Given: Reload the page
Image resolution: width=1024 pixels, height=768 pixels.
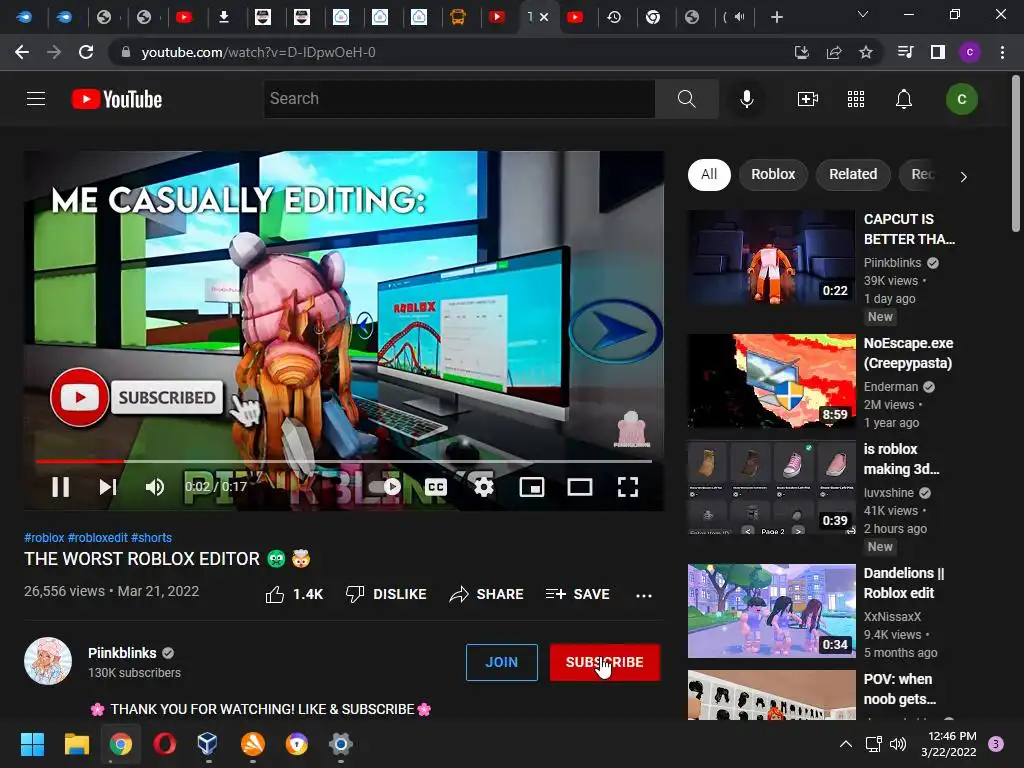Looking at the screenshot, I should pos(86,52).
